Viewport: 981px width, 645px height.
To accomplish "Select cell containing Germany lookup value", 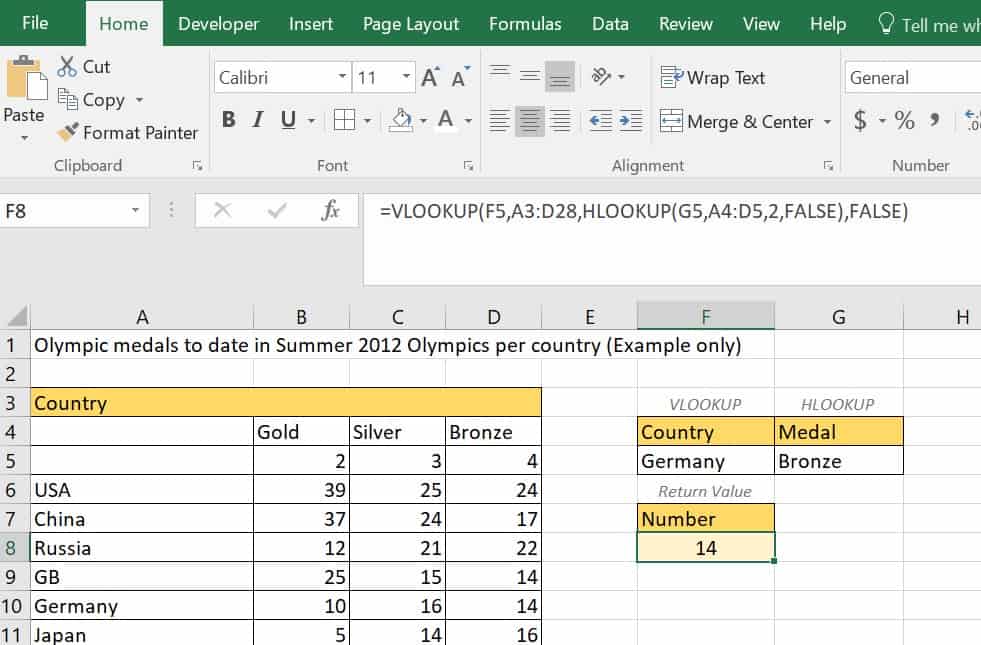I will (706, 460).
